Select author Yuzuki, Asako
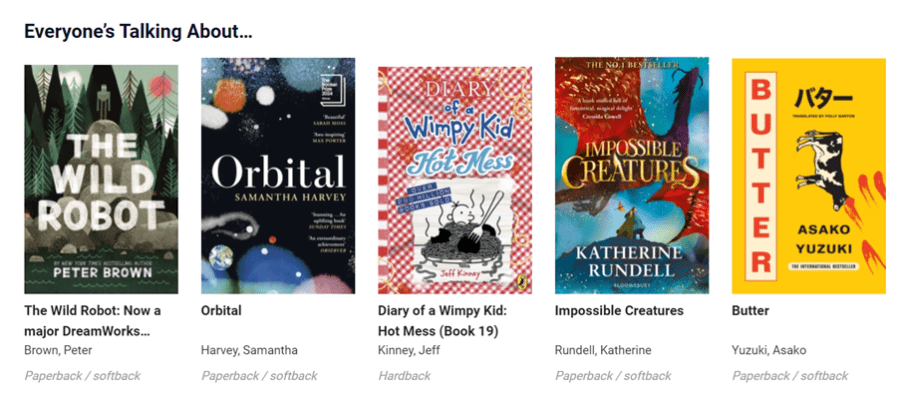The image size is (900, 405). pos(769,350)
